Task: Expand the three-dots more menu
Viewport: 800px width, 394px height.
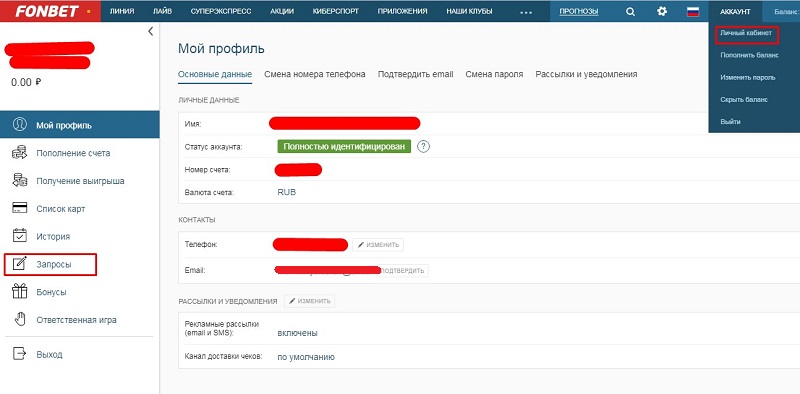Action: pos(525,12)
